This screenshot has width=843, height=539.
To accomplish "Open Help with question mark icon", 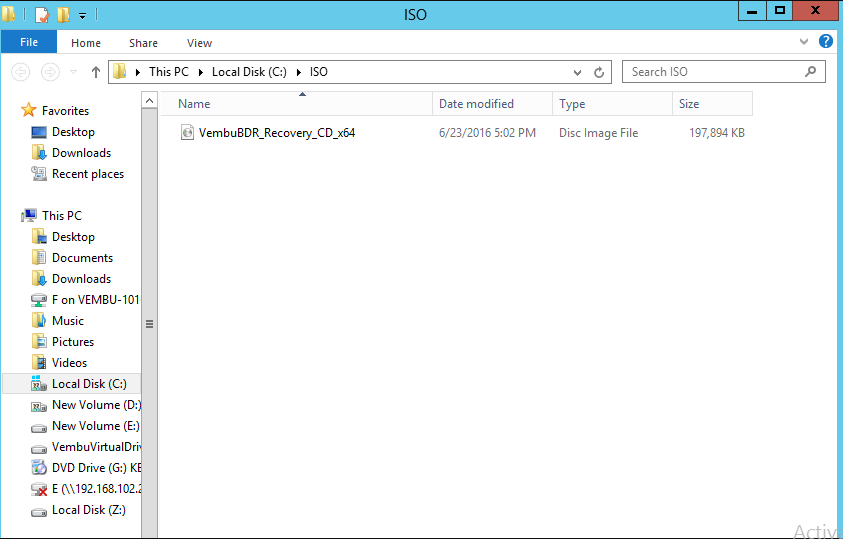I will pyautogui.click(x=826, y=41).
